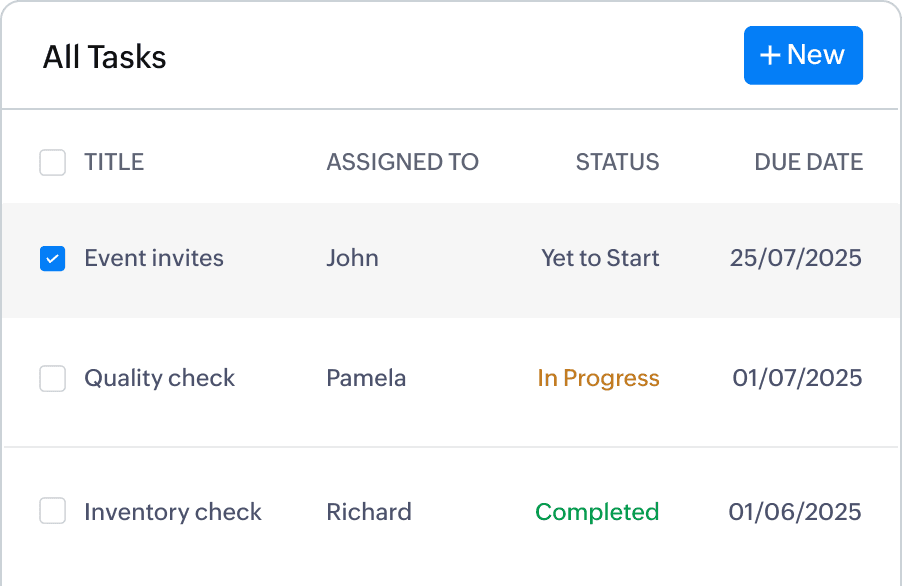
Task: Click the New task button
Action: (x=803, y=56)
